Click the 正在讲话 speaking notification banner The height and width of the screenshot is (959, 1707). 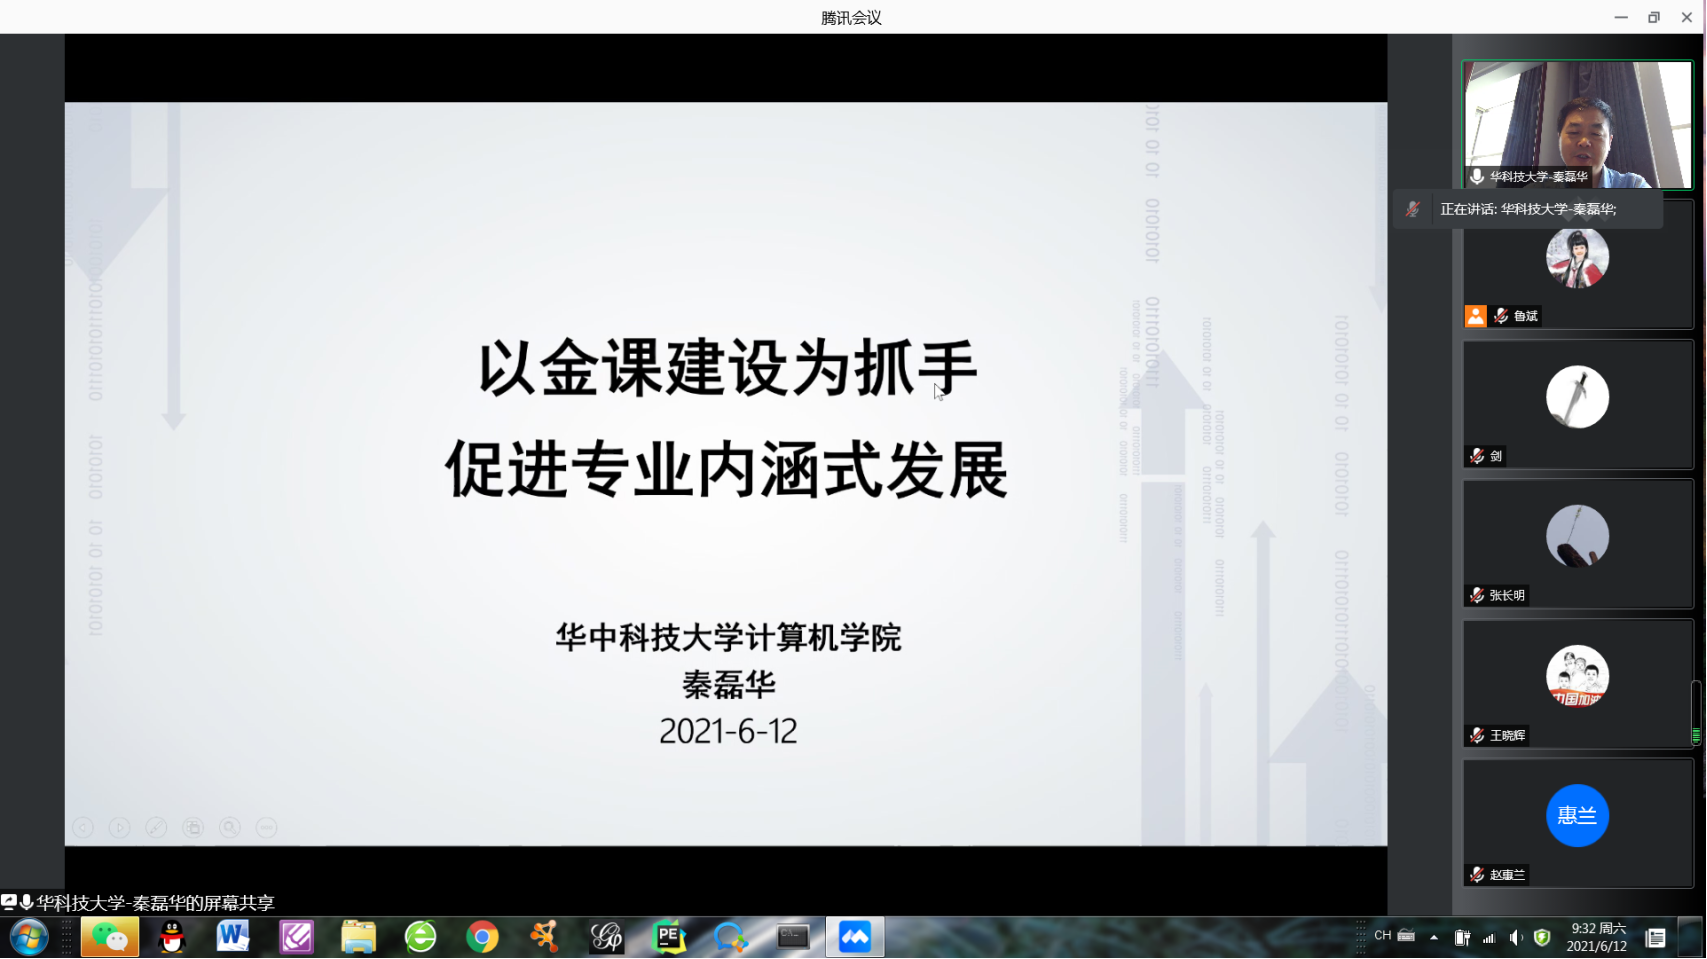pyautogui.click(x=1528, y=209)
